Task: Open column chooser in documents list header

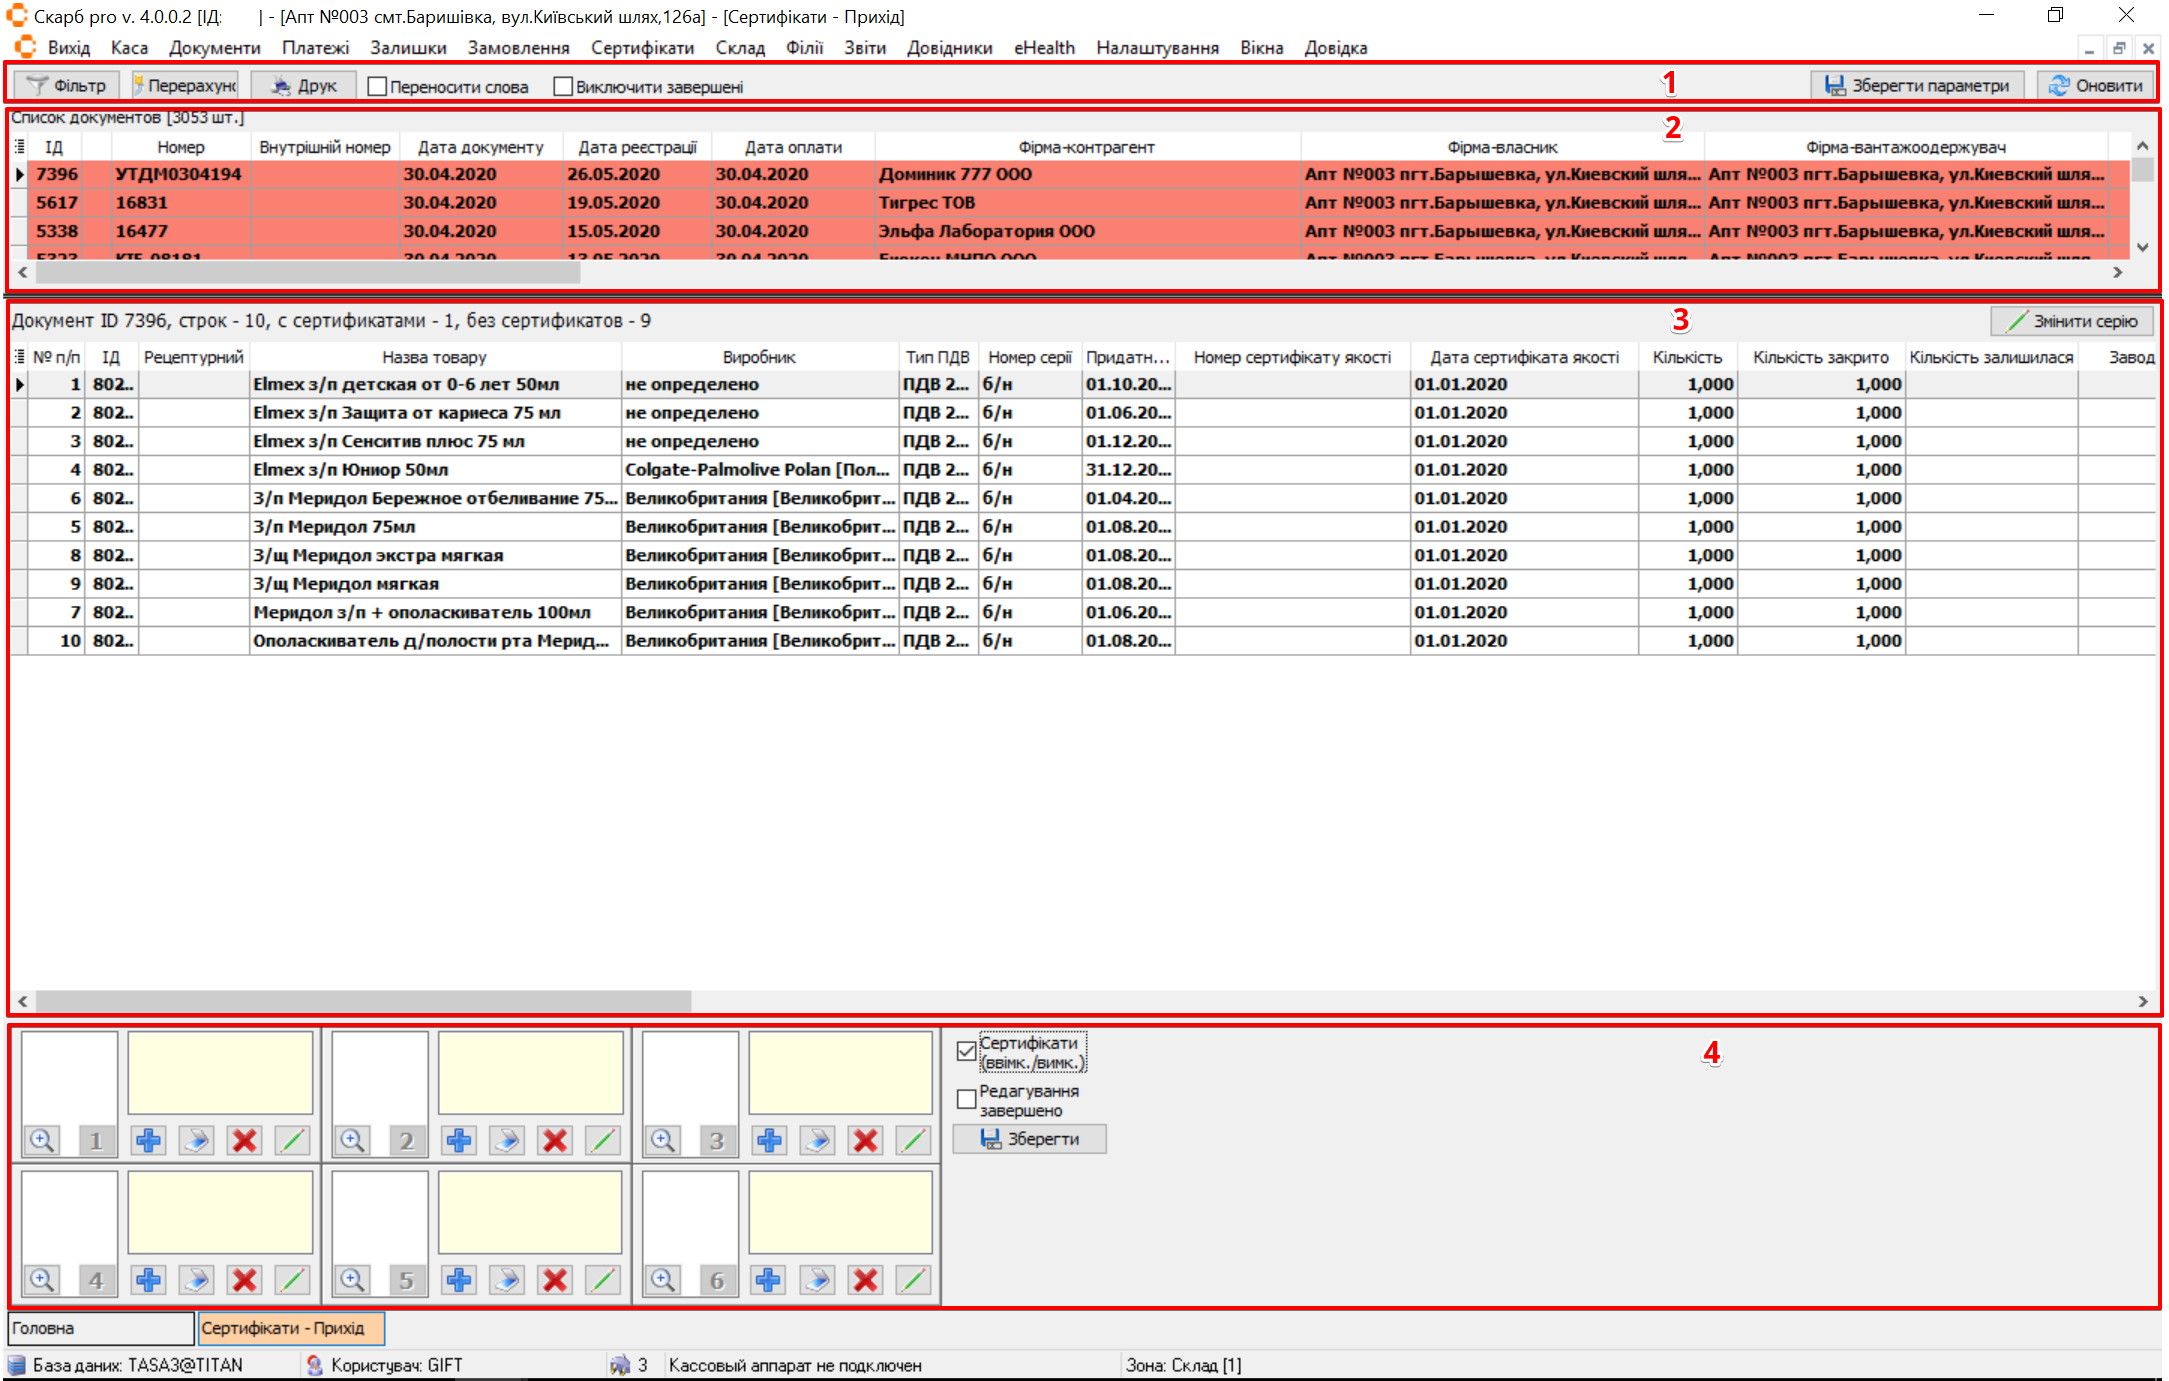Action: 19,147
